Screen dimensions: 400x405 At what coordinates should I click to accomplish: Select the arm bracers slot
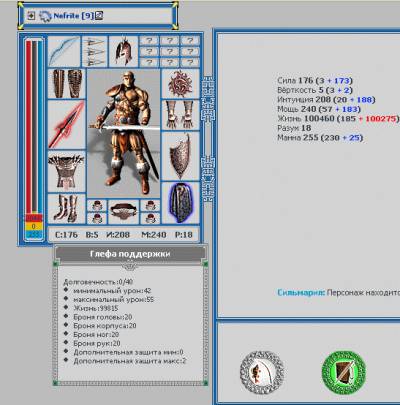[x=67, y=84]
